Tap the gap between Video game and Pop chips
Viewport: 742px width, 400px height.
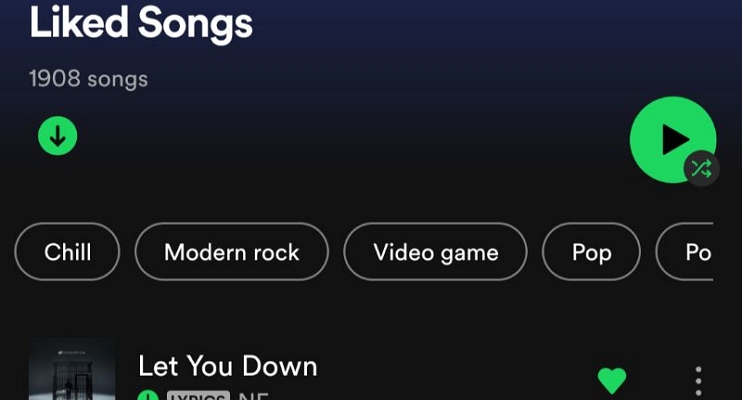[x=535, y=252]
